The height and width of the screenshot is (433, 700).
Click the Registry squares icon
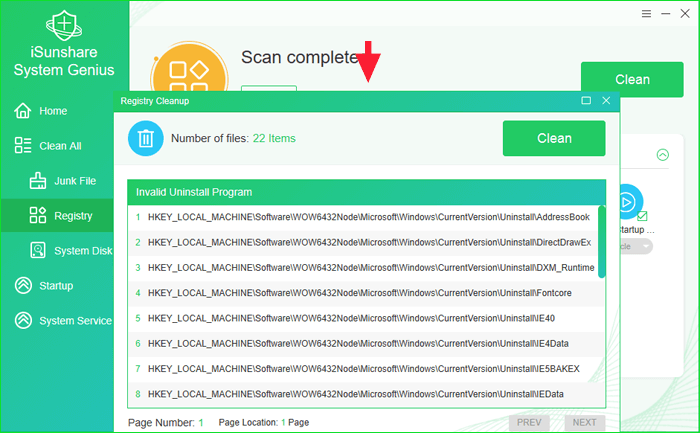pos(38,215)
